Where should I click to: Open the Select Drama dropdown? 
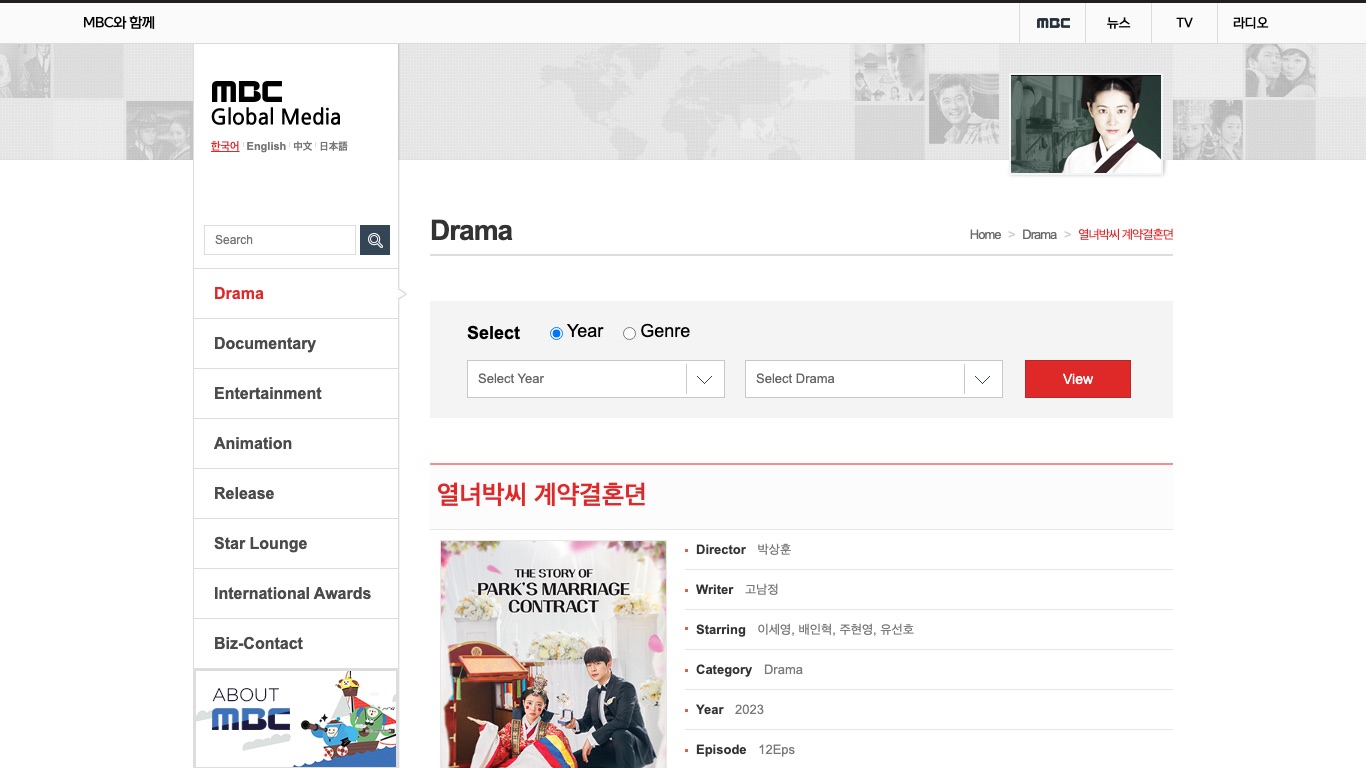[874, 379]
